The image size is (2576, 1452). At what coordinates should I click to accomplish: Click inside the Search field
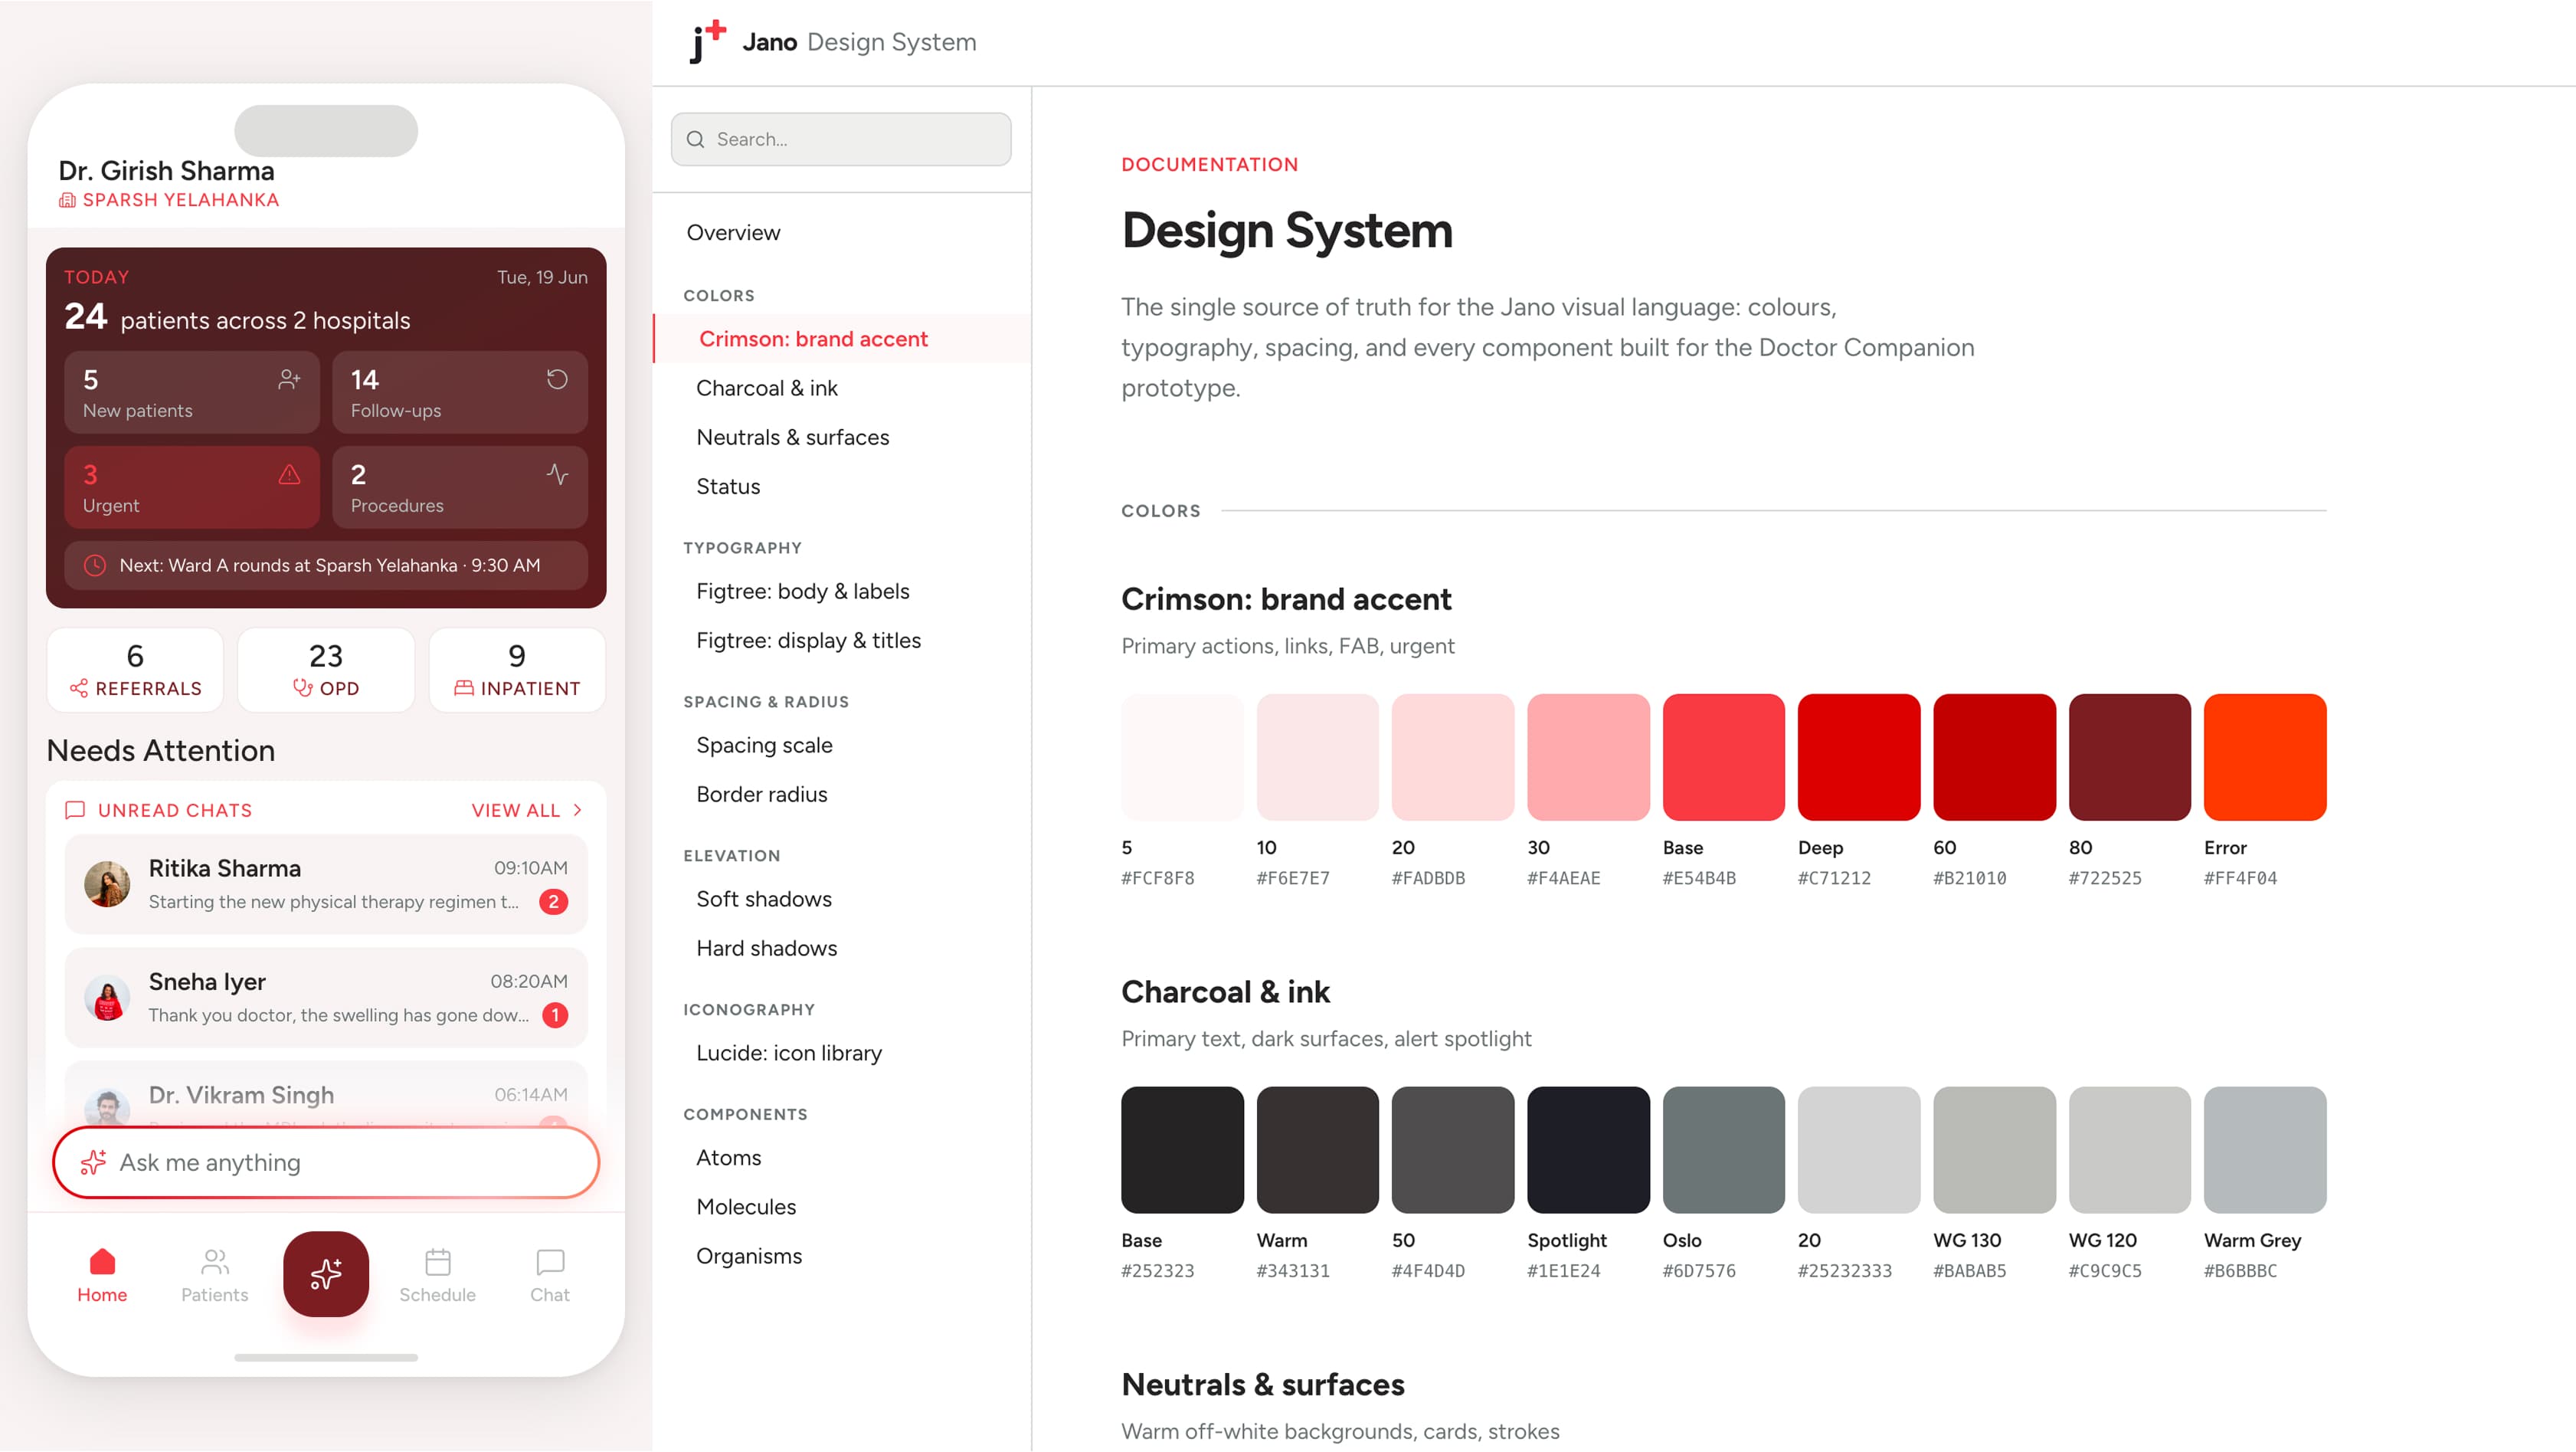pyautogui.click(x=841, y=139)
